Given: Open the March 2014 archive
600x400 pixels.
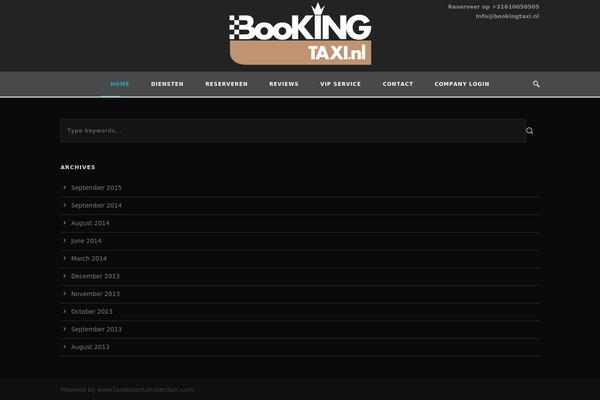Looking at the screenshot, I should [x=89, y=258].
